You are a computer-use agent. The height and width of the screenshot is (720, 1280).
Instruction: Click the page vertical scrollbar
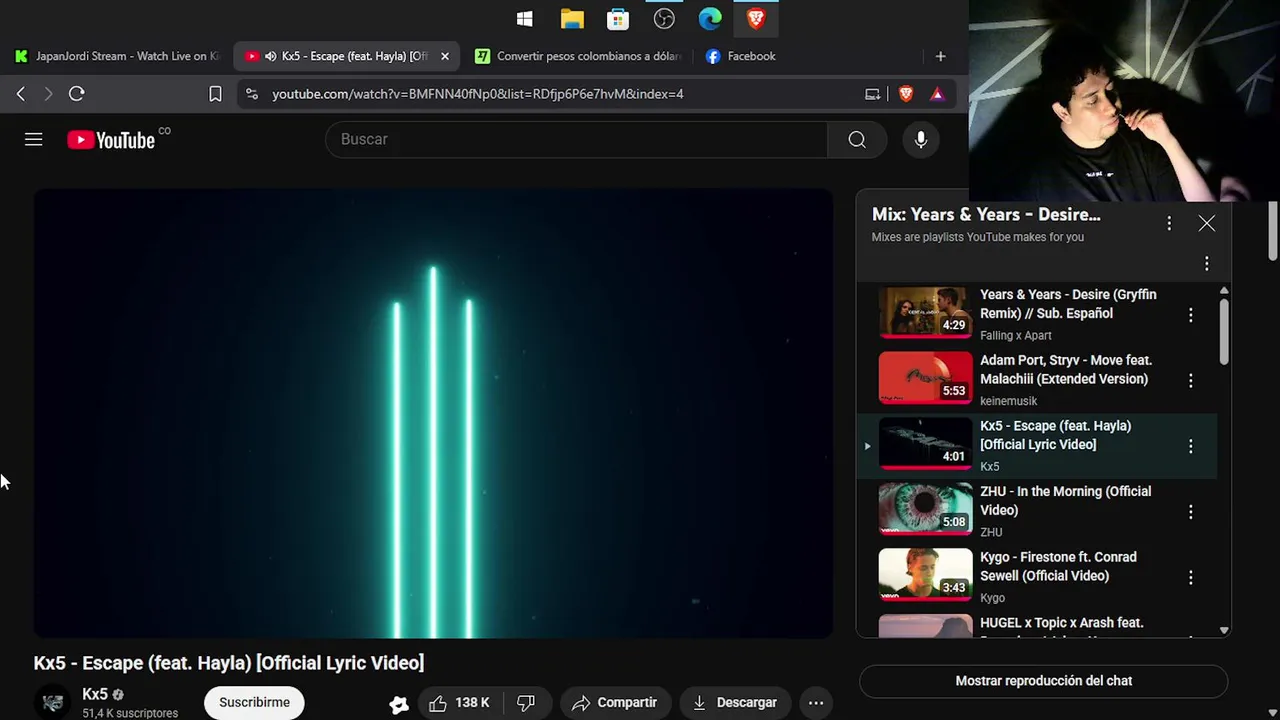point(1273,230)
